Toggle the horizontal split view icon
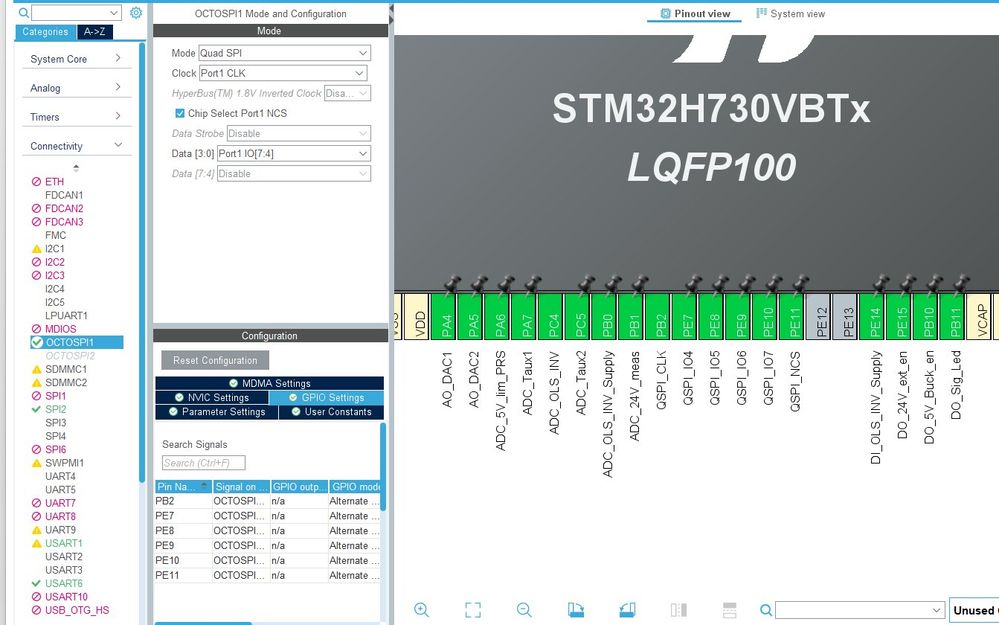Viewport: 999px width, 625px height. [729, 610]
